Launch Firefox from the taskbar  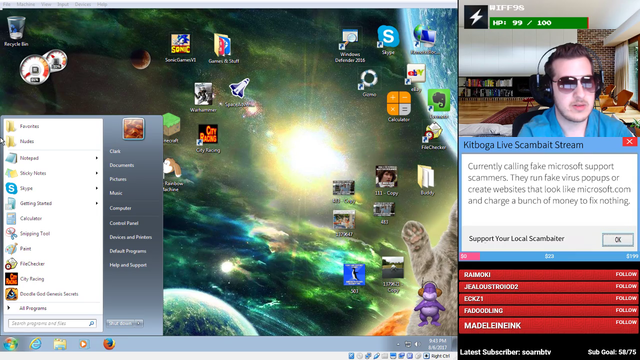click(109, 344)
